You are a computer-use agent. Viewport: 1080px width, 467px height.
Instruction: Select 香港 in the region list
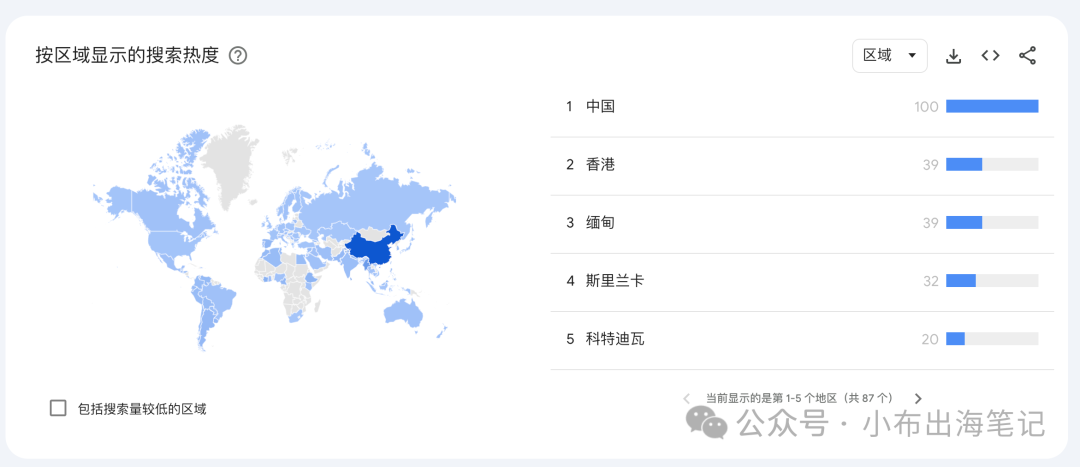click(600, 164)
